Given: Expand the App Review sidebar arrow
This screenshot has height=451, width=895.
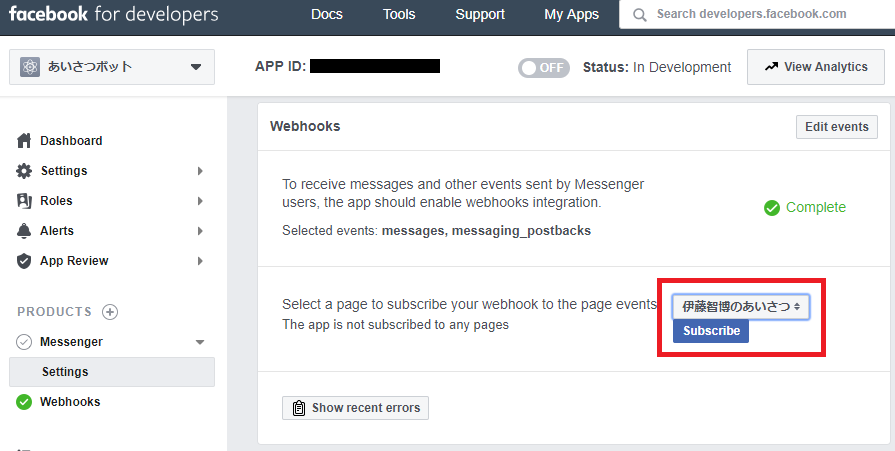Looking at the screenshot, I should tap(200, 261).
